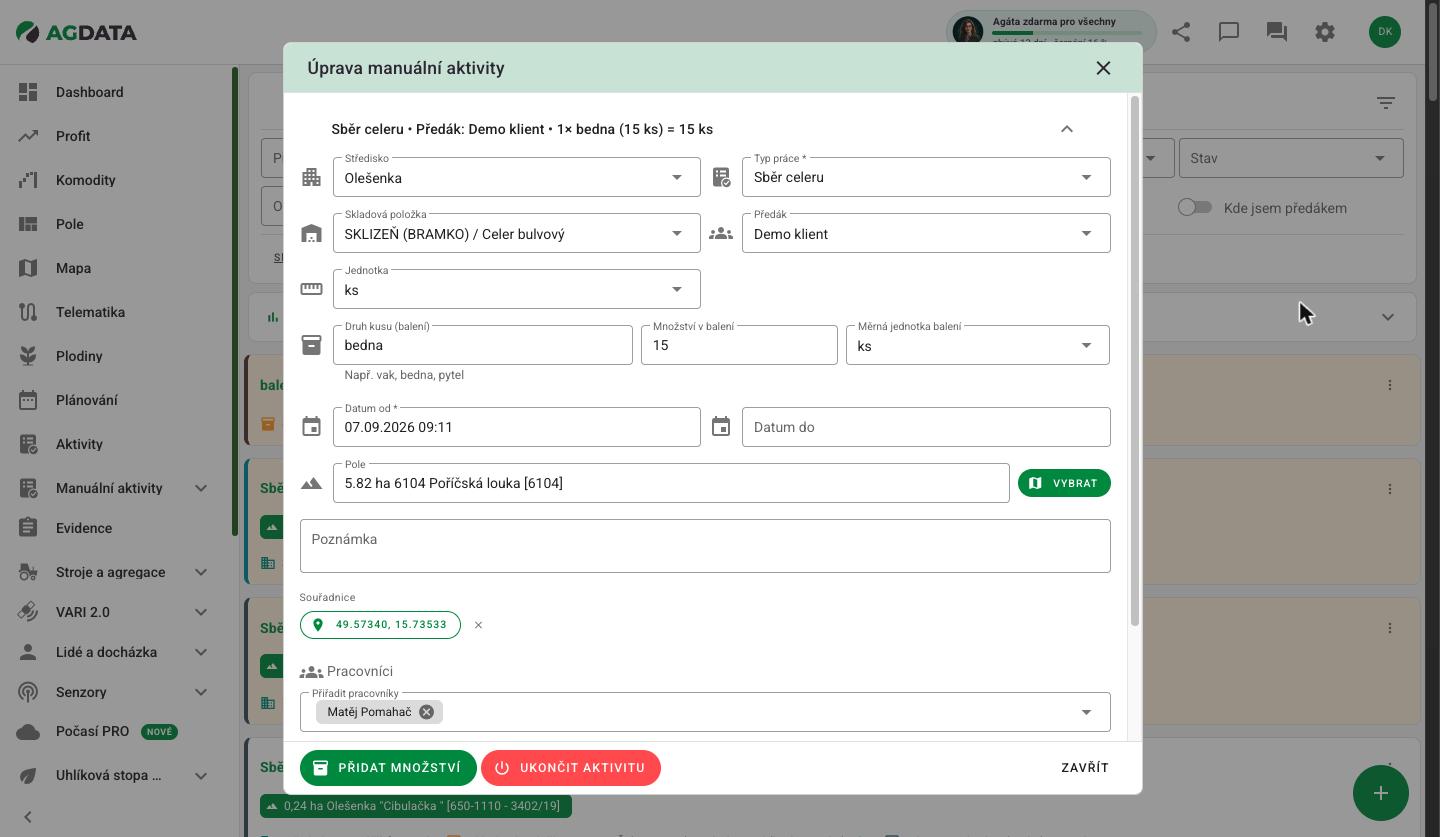Click the Druh kusu (balení) field

(x=483, y=345)
